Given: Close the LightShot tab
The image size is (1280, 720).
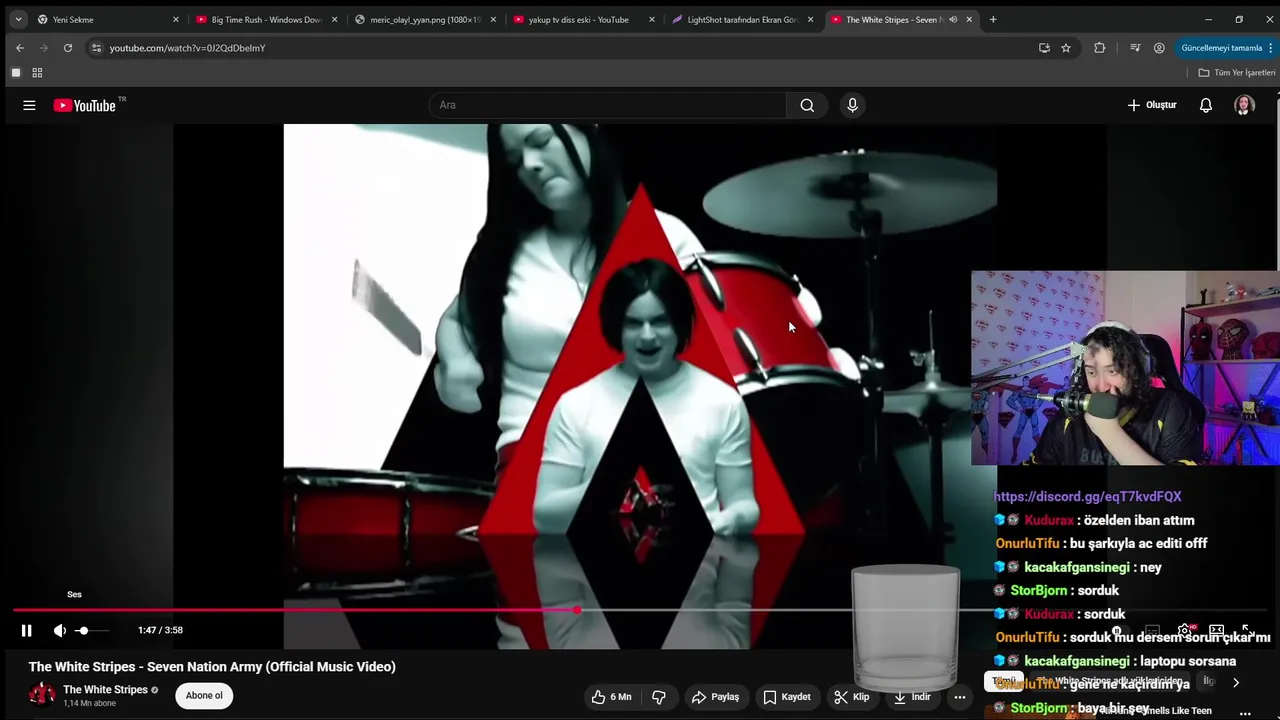Looking at the screenshot, I should (x=810, y=19).
